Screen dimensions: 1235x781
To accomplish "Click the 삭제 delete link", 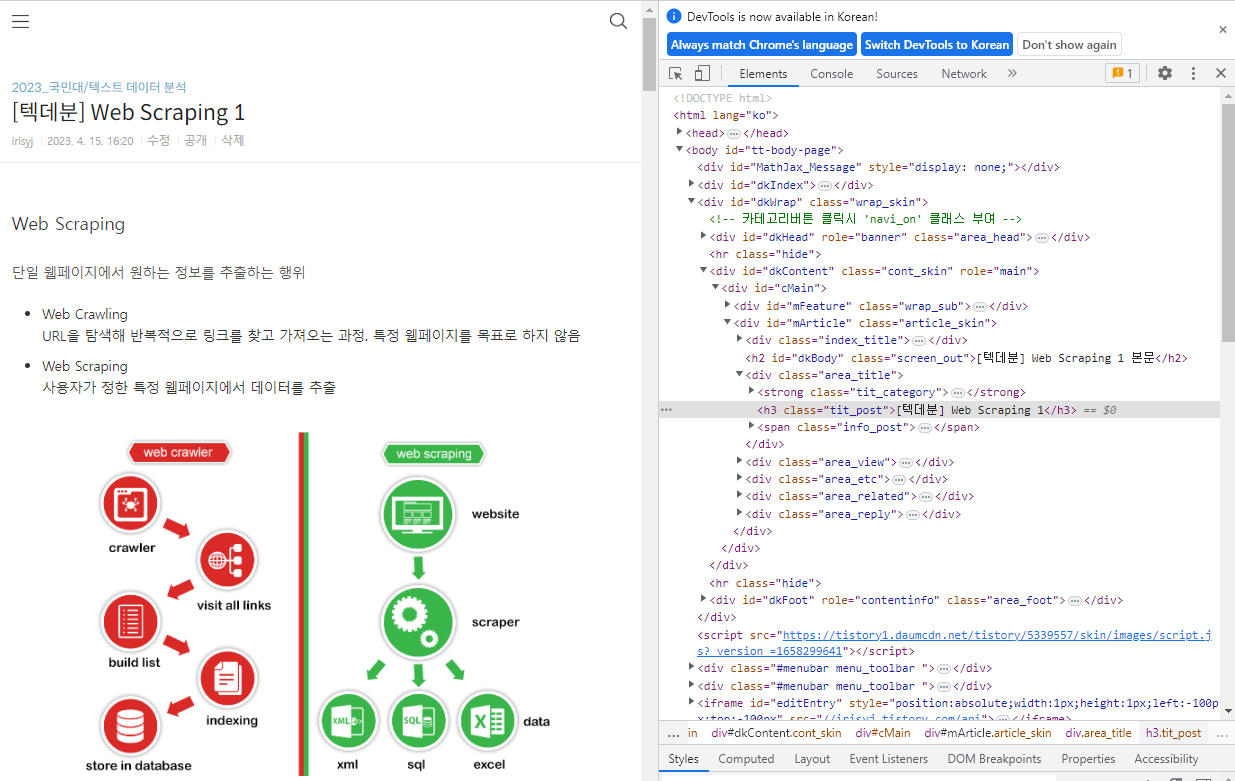I will [x=232, y=141].
